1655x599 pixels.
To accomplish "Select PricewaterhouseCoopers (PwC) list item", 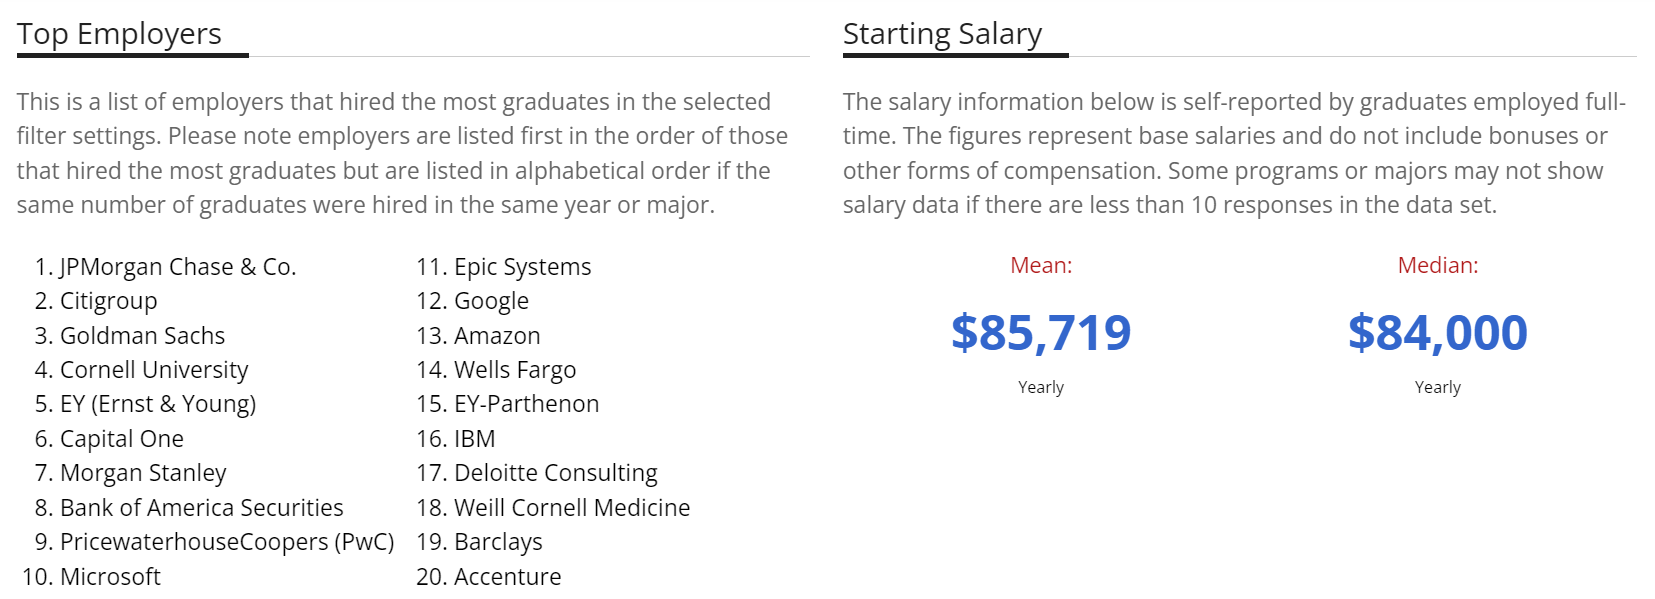I will pyautogui.click(x=227, y=542).
